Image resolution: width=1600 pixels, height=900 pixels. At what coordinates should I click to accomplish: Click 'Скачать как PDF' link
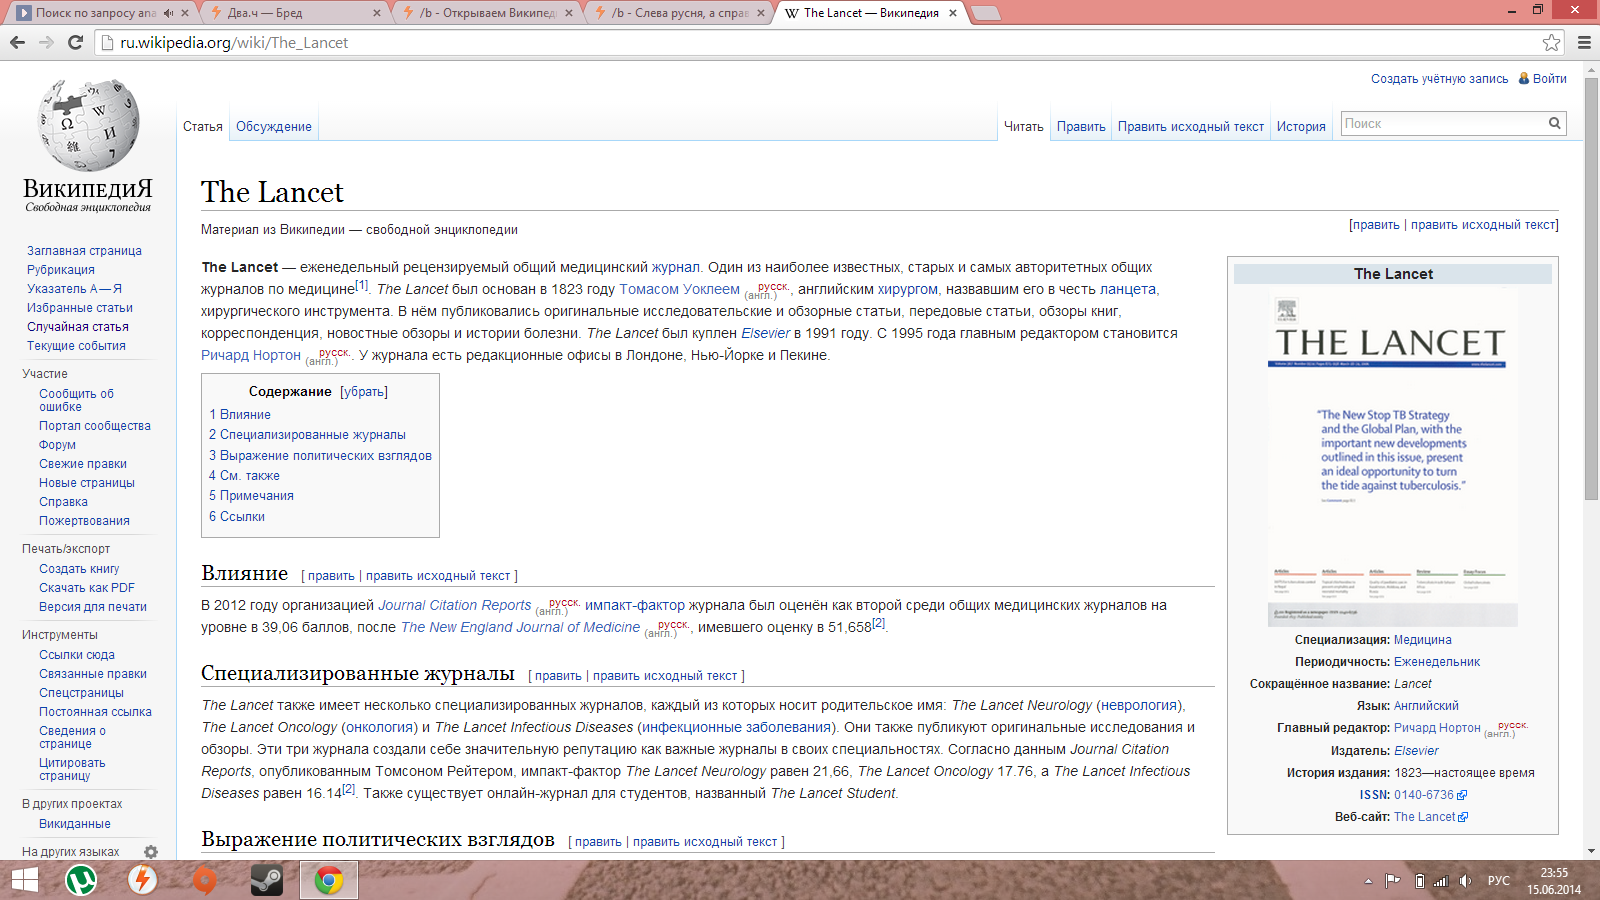tap(87, 588)
